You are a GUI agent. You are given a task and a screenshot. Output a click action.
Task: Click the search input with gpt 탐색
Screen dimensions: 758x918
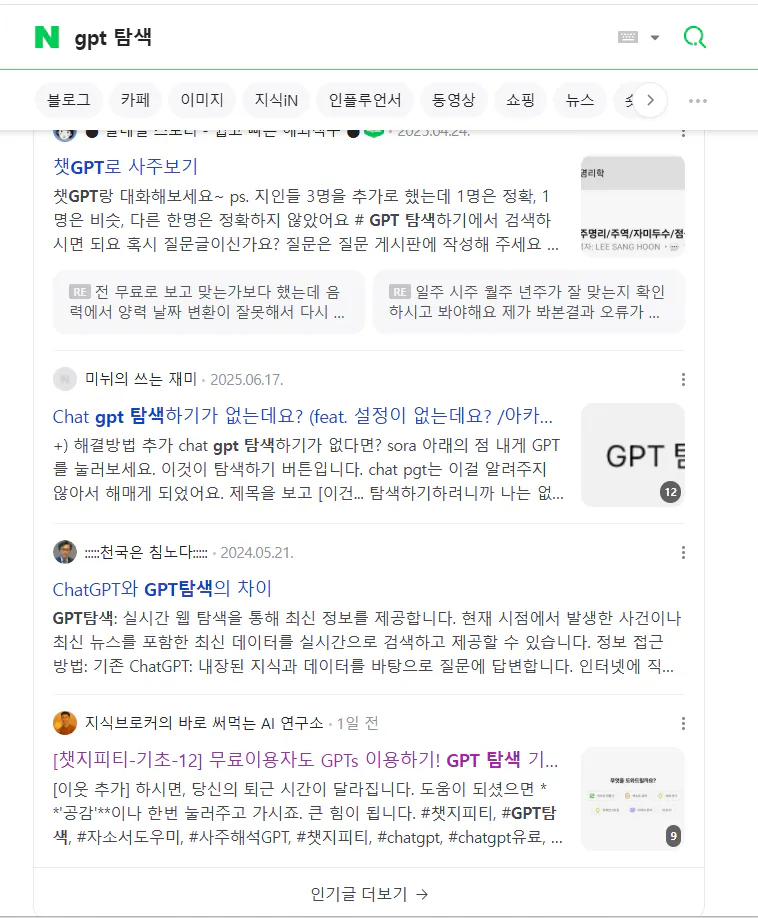(x=339, y=37)
